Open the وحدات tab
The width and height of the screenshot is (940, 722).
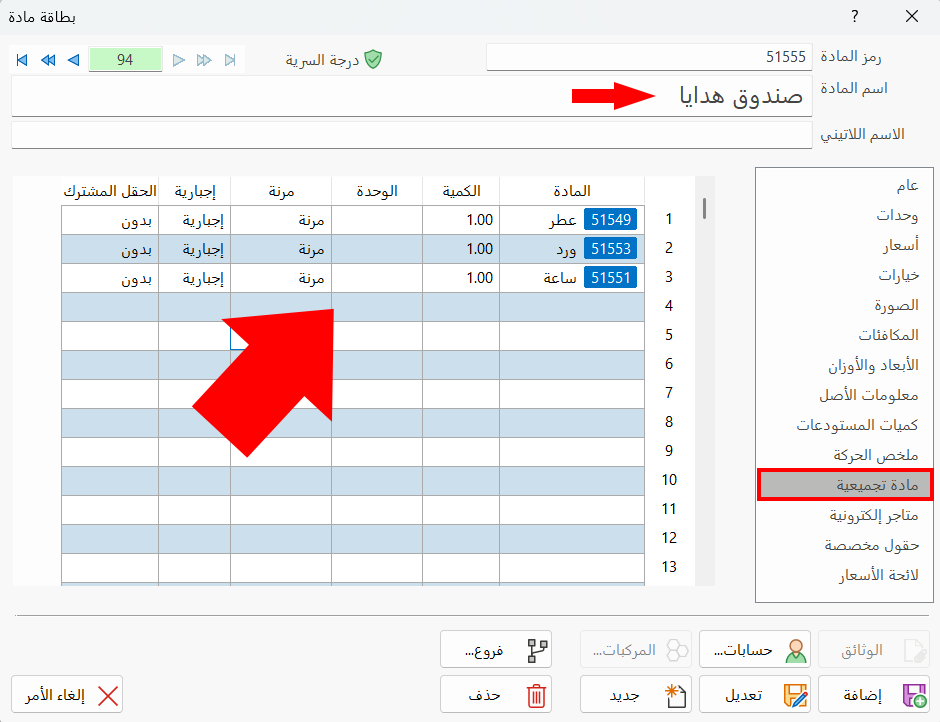845,215
